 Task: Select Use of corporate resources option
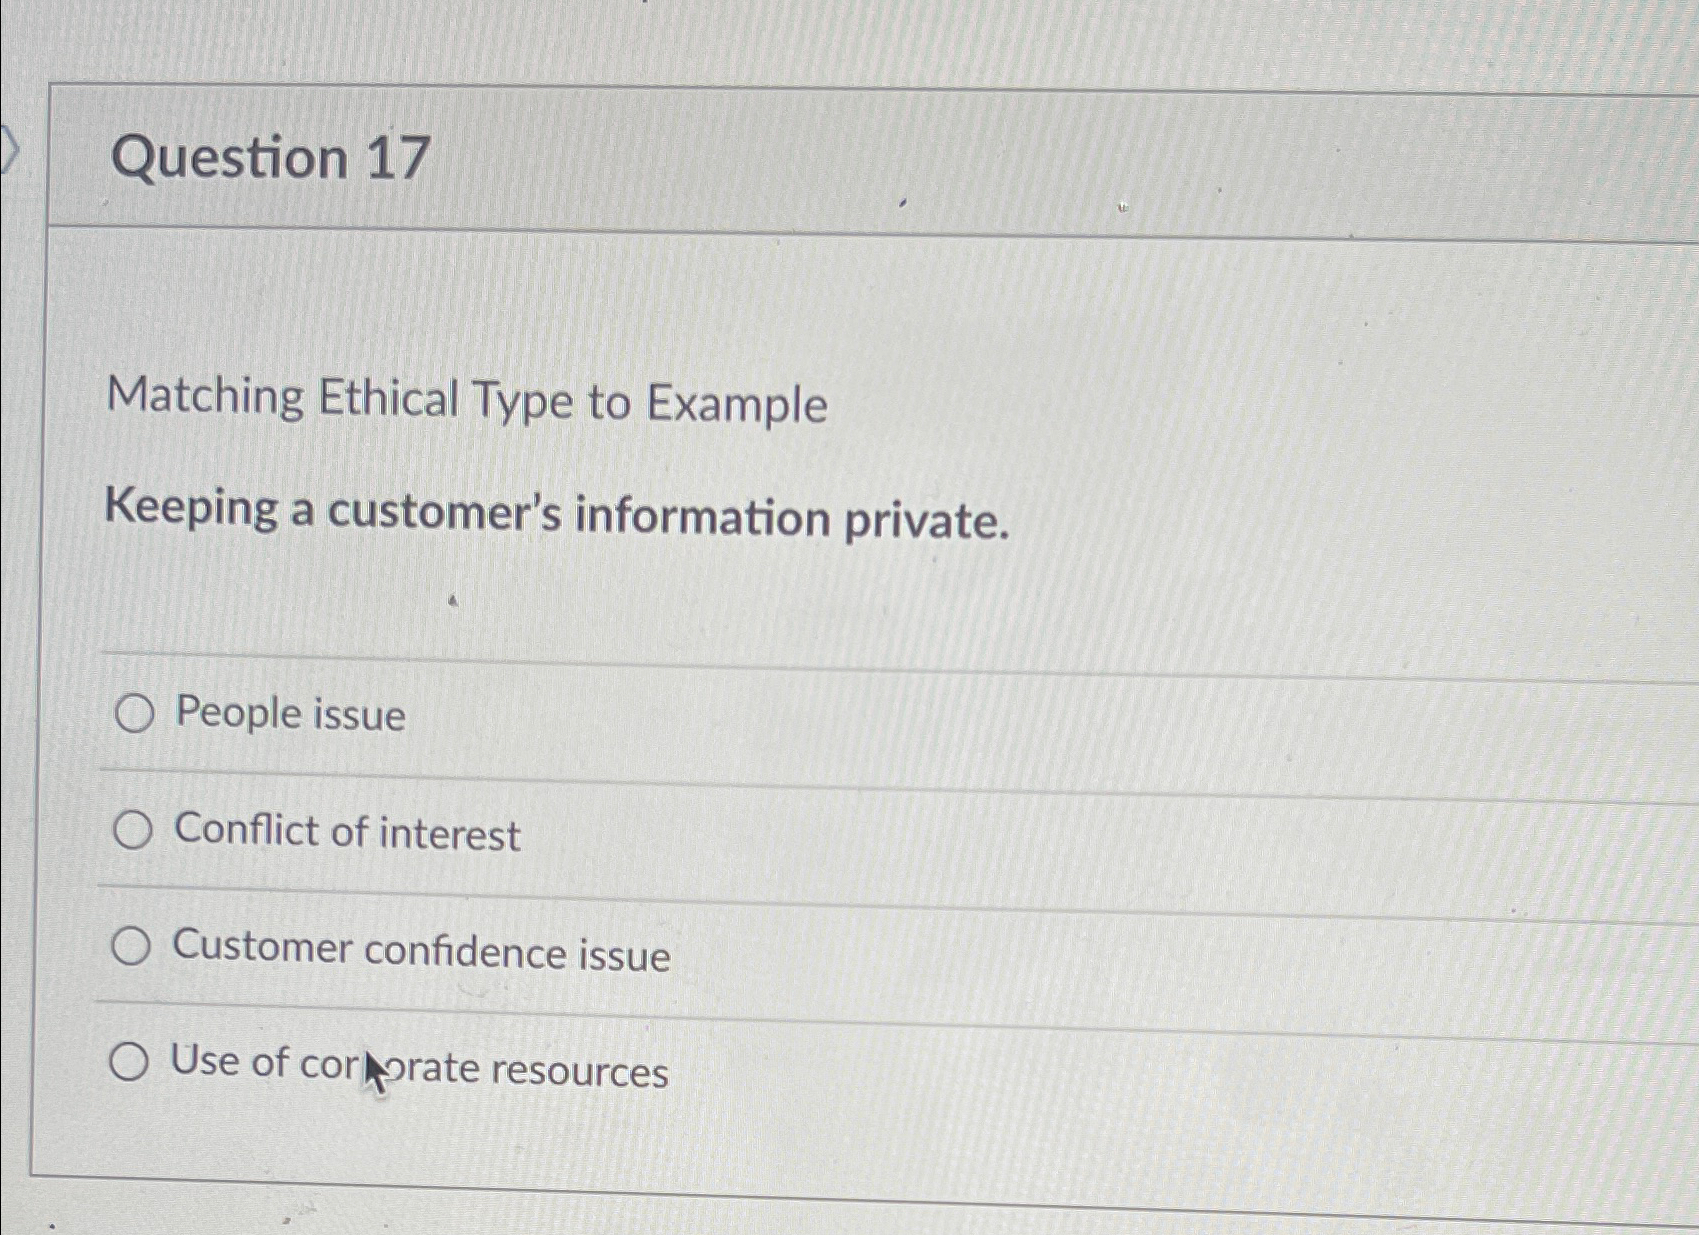click(133, 1064)
